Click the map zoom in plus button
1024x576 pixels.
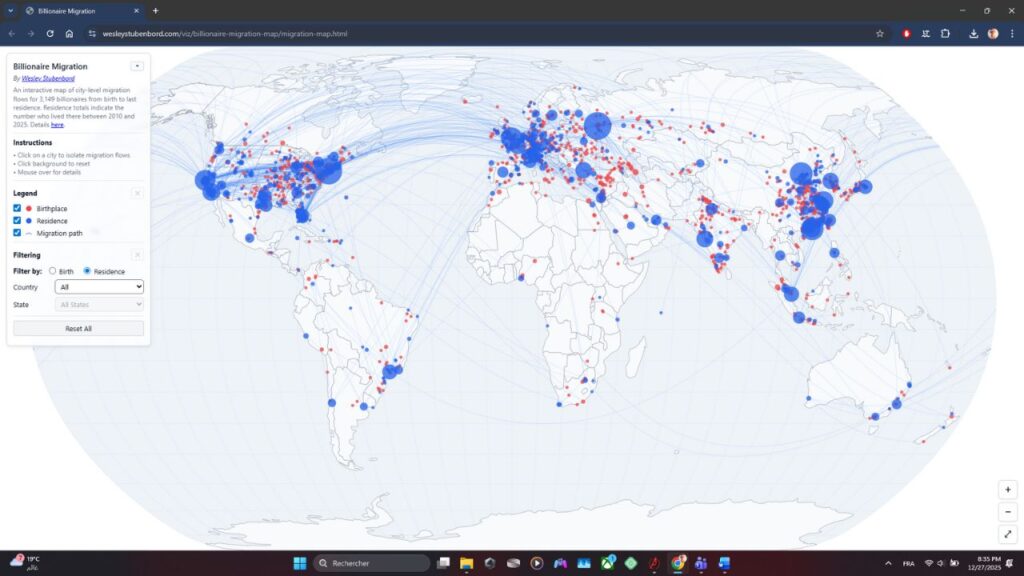point(1008,490)
